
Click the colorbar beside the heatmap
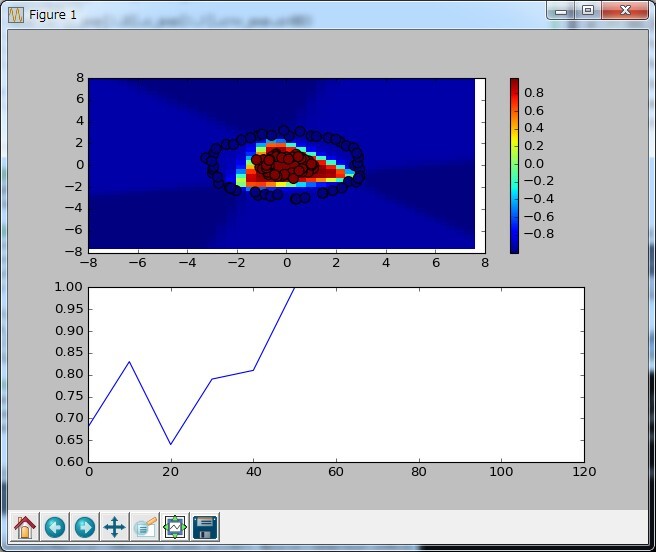(514, 166)
